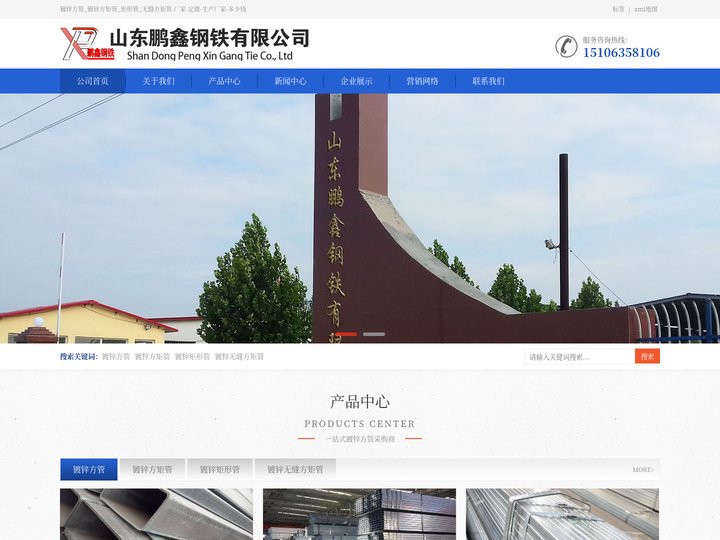Image resolution: width=720 pixels, height=540 pixels.
Task: Select the 镀锌方矩管 product tab
Action: tap(152, 469)
